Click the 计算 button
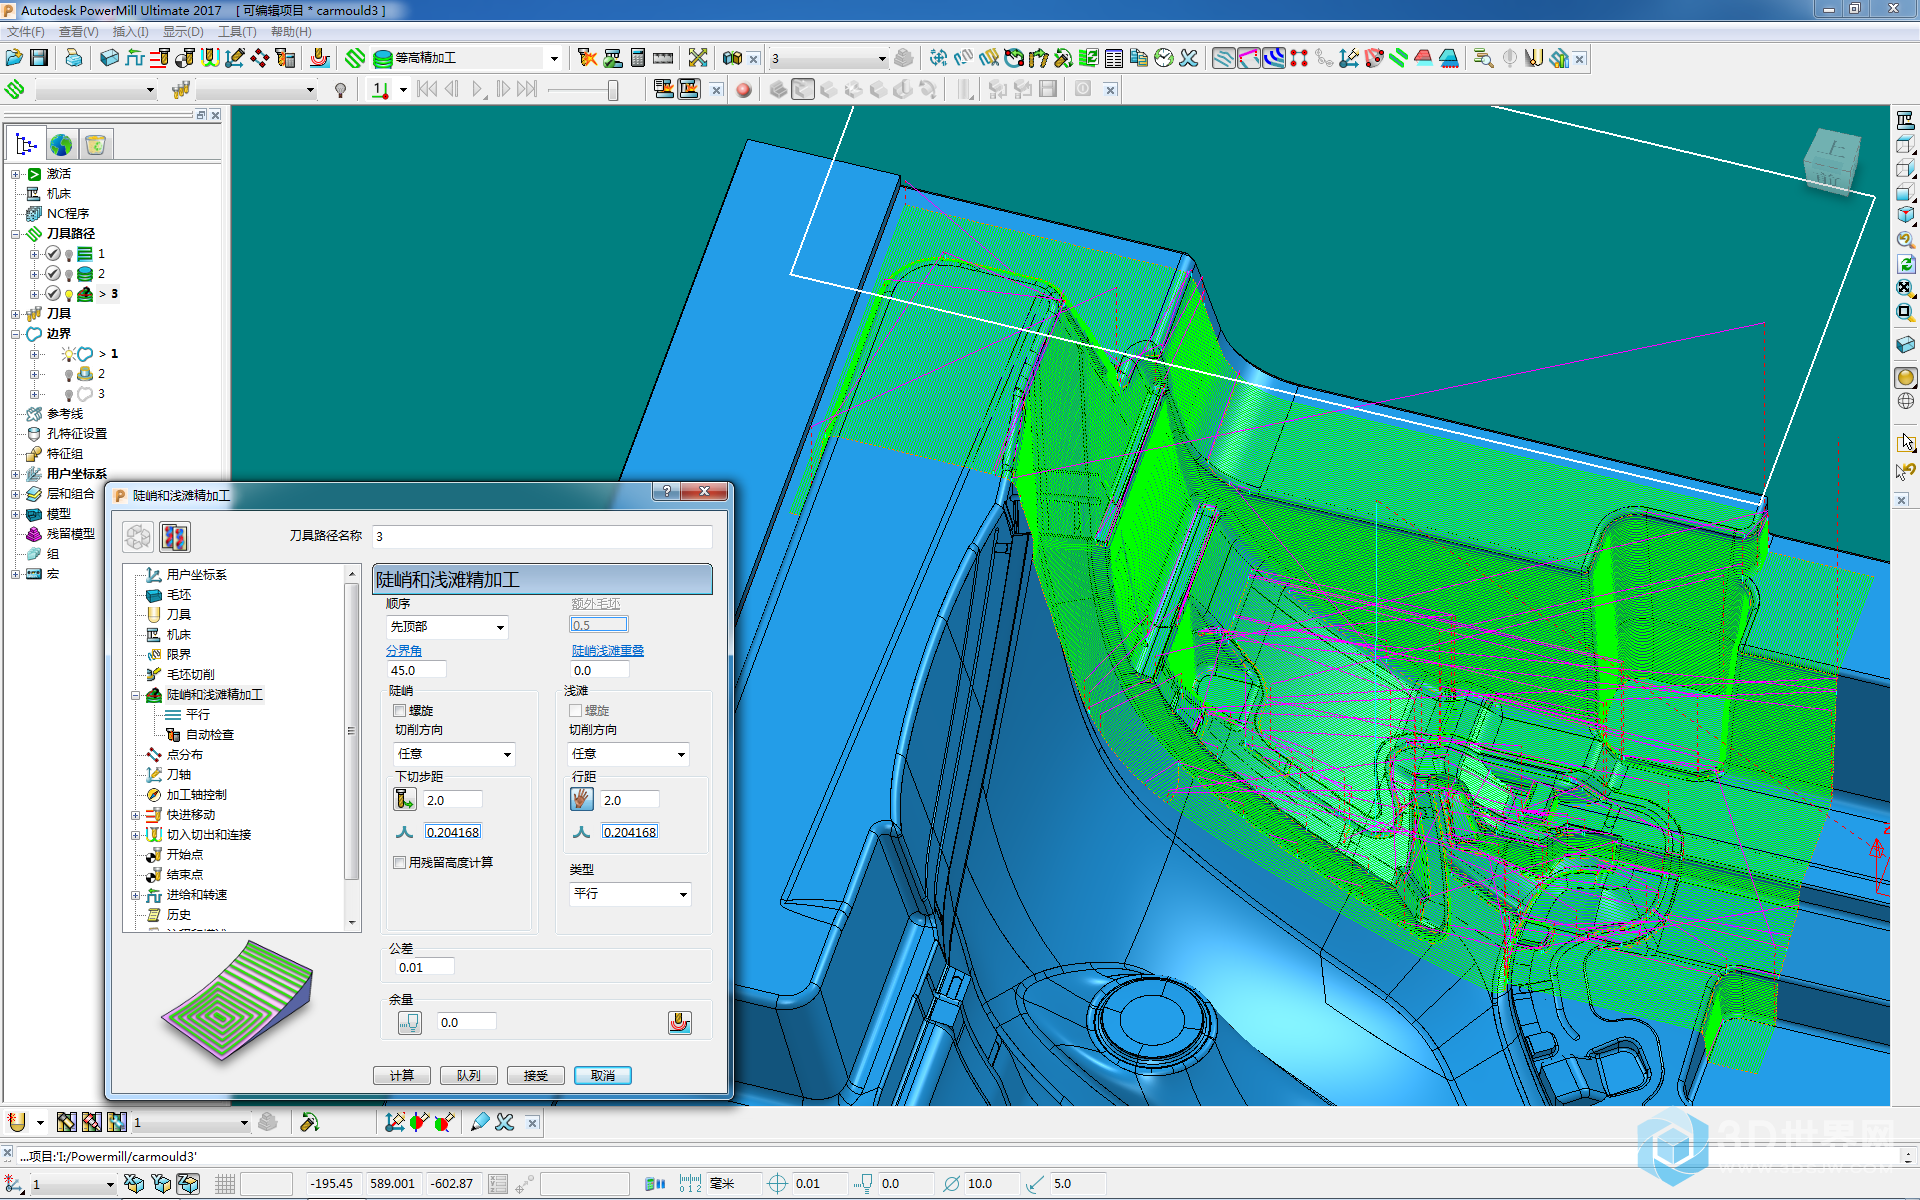Viewport: 1920px width, 1200px height. click(402, 1075)
